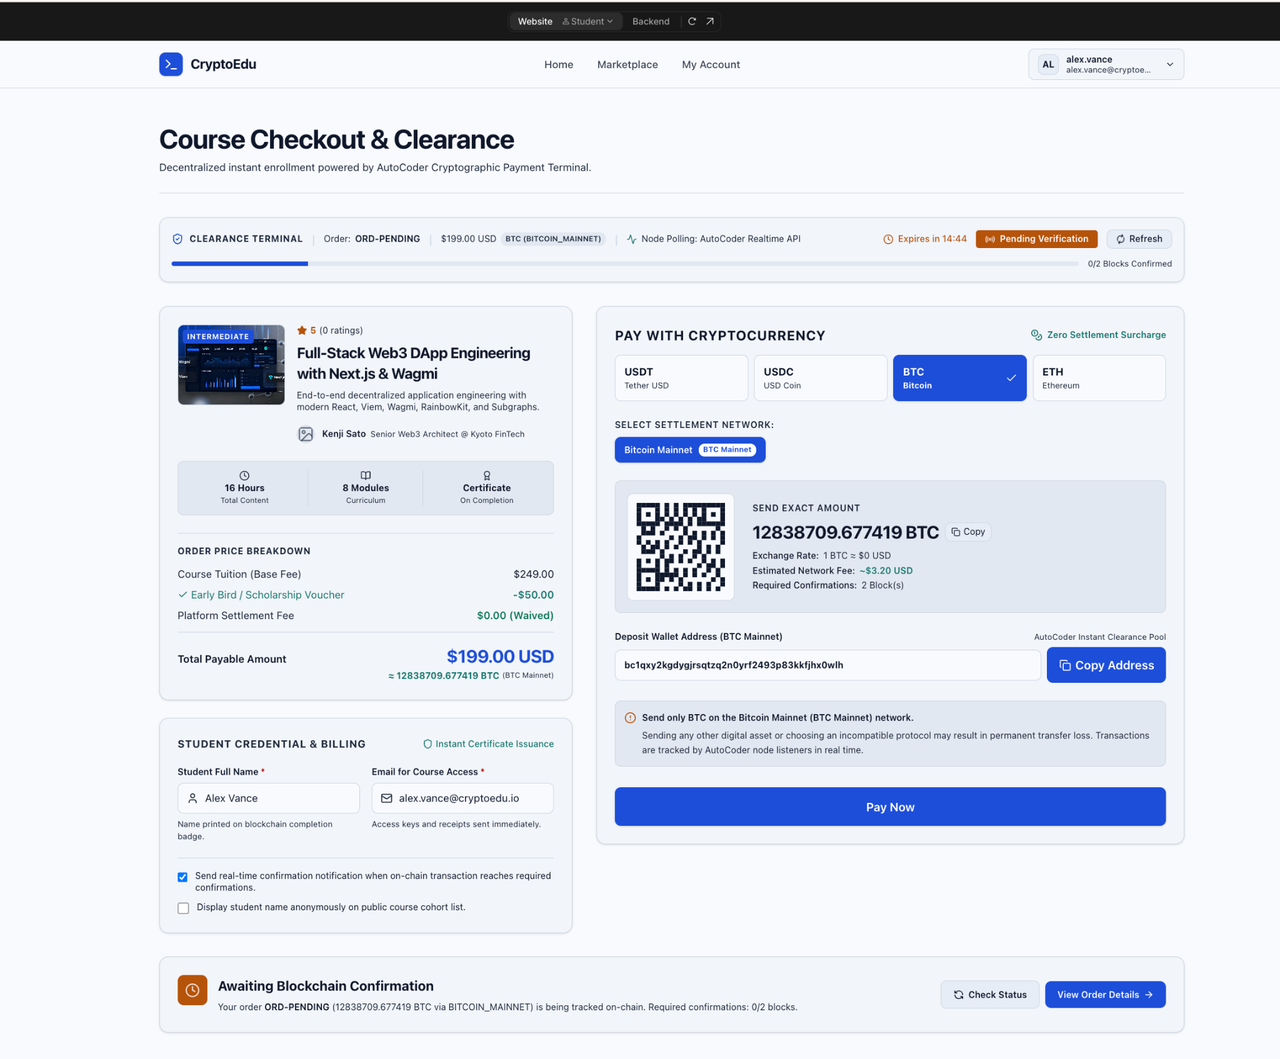Click the Pending Verification badge
Image resolution: width=1280 pixels, height=1059 pixels.
(x=1037, y=239)
